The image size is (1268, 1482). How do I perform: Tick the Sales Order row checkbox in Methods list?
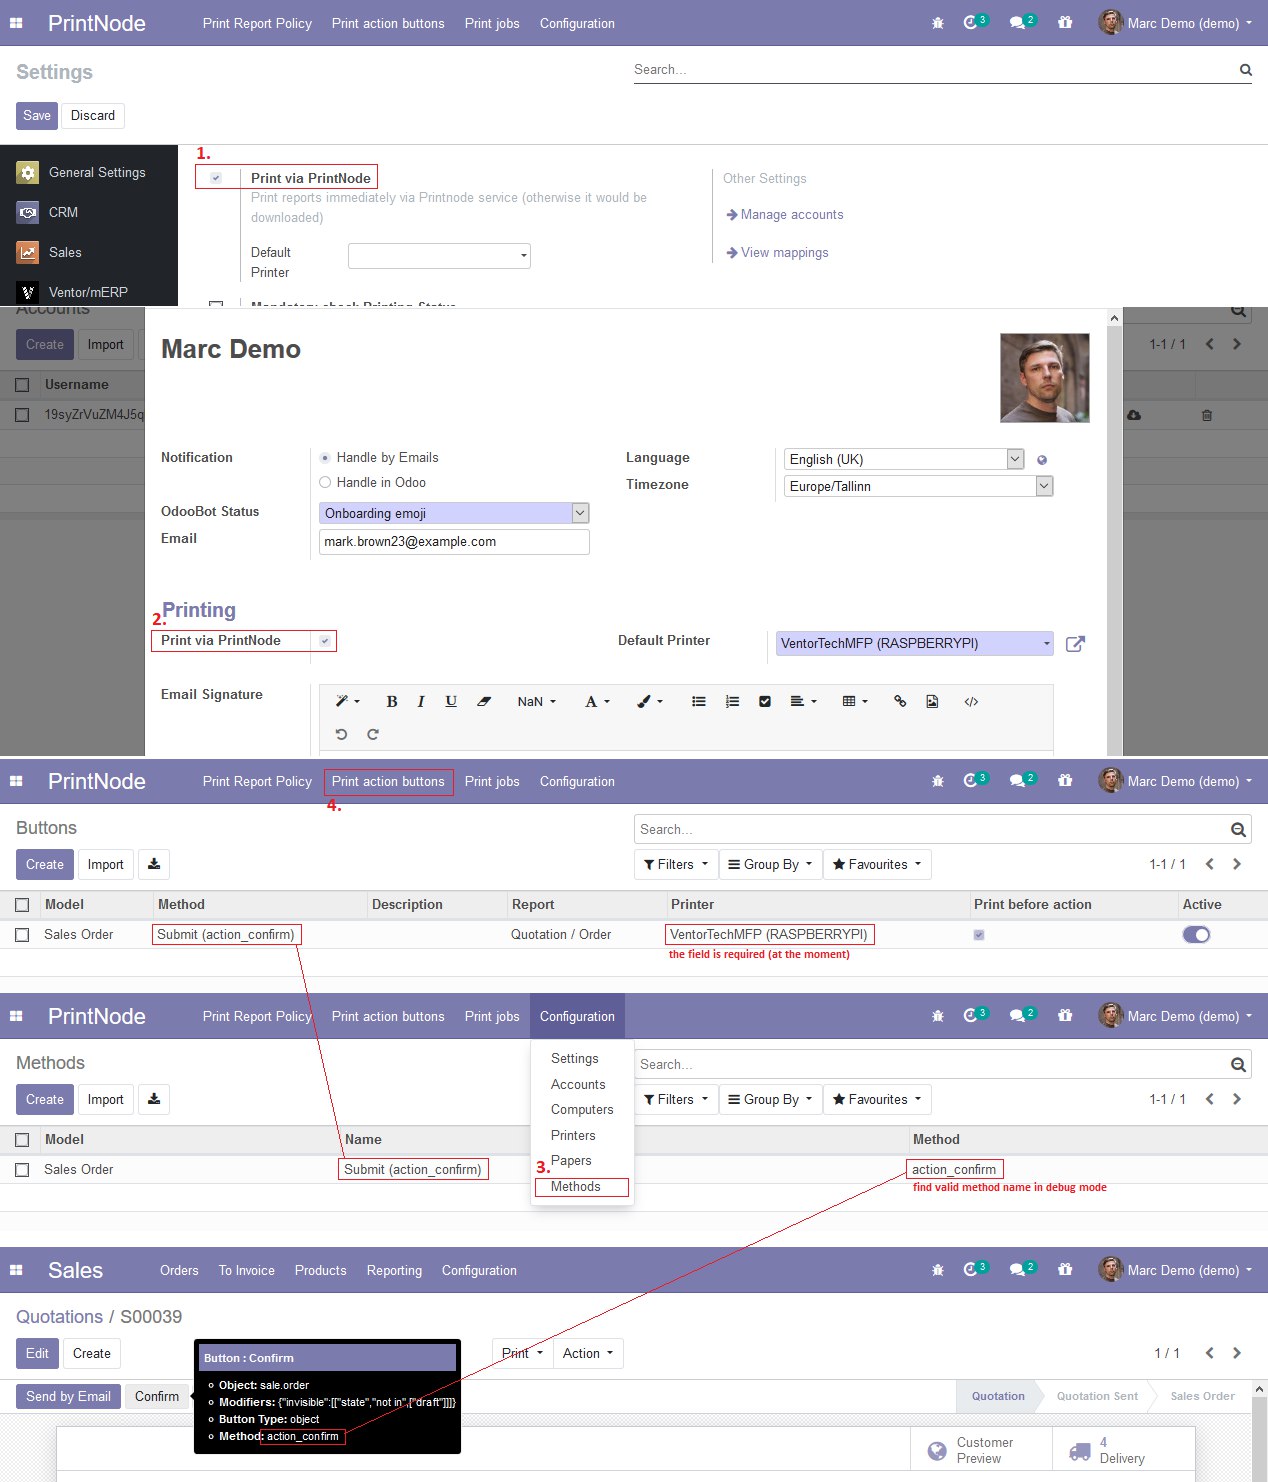click(x=22, y=1170)
